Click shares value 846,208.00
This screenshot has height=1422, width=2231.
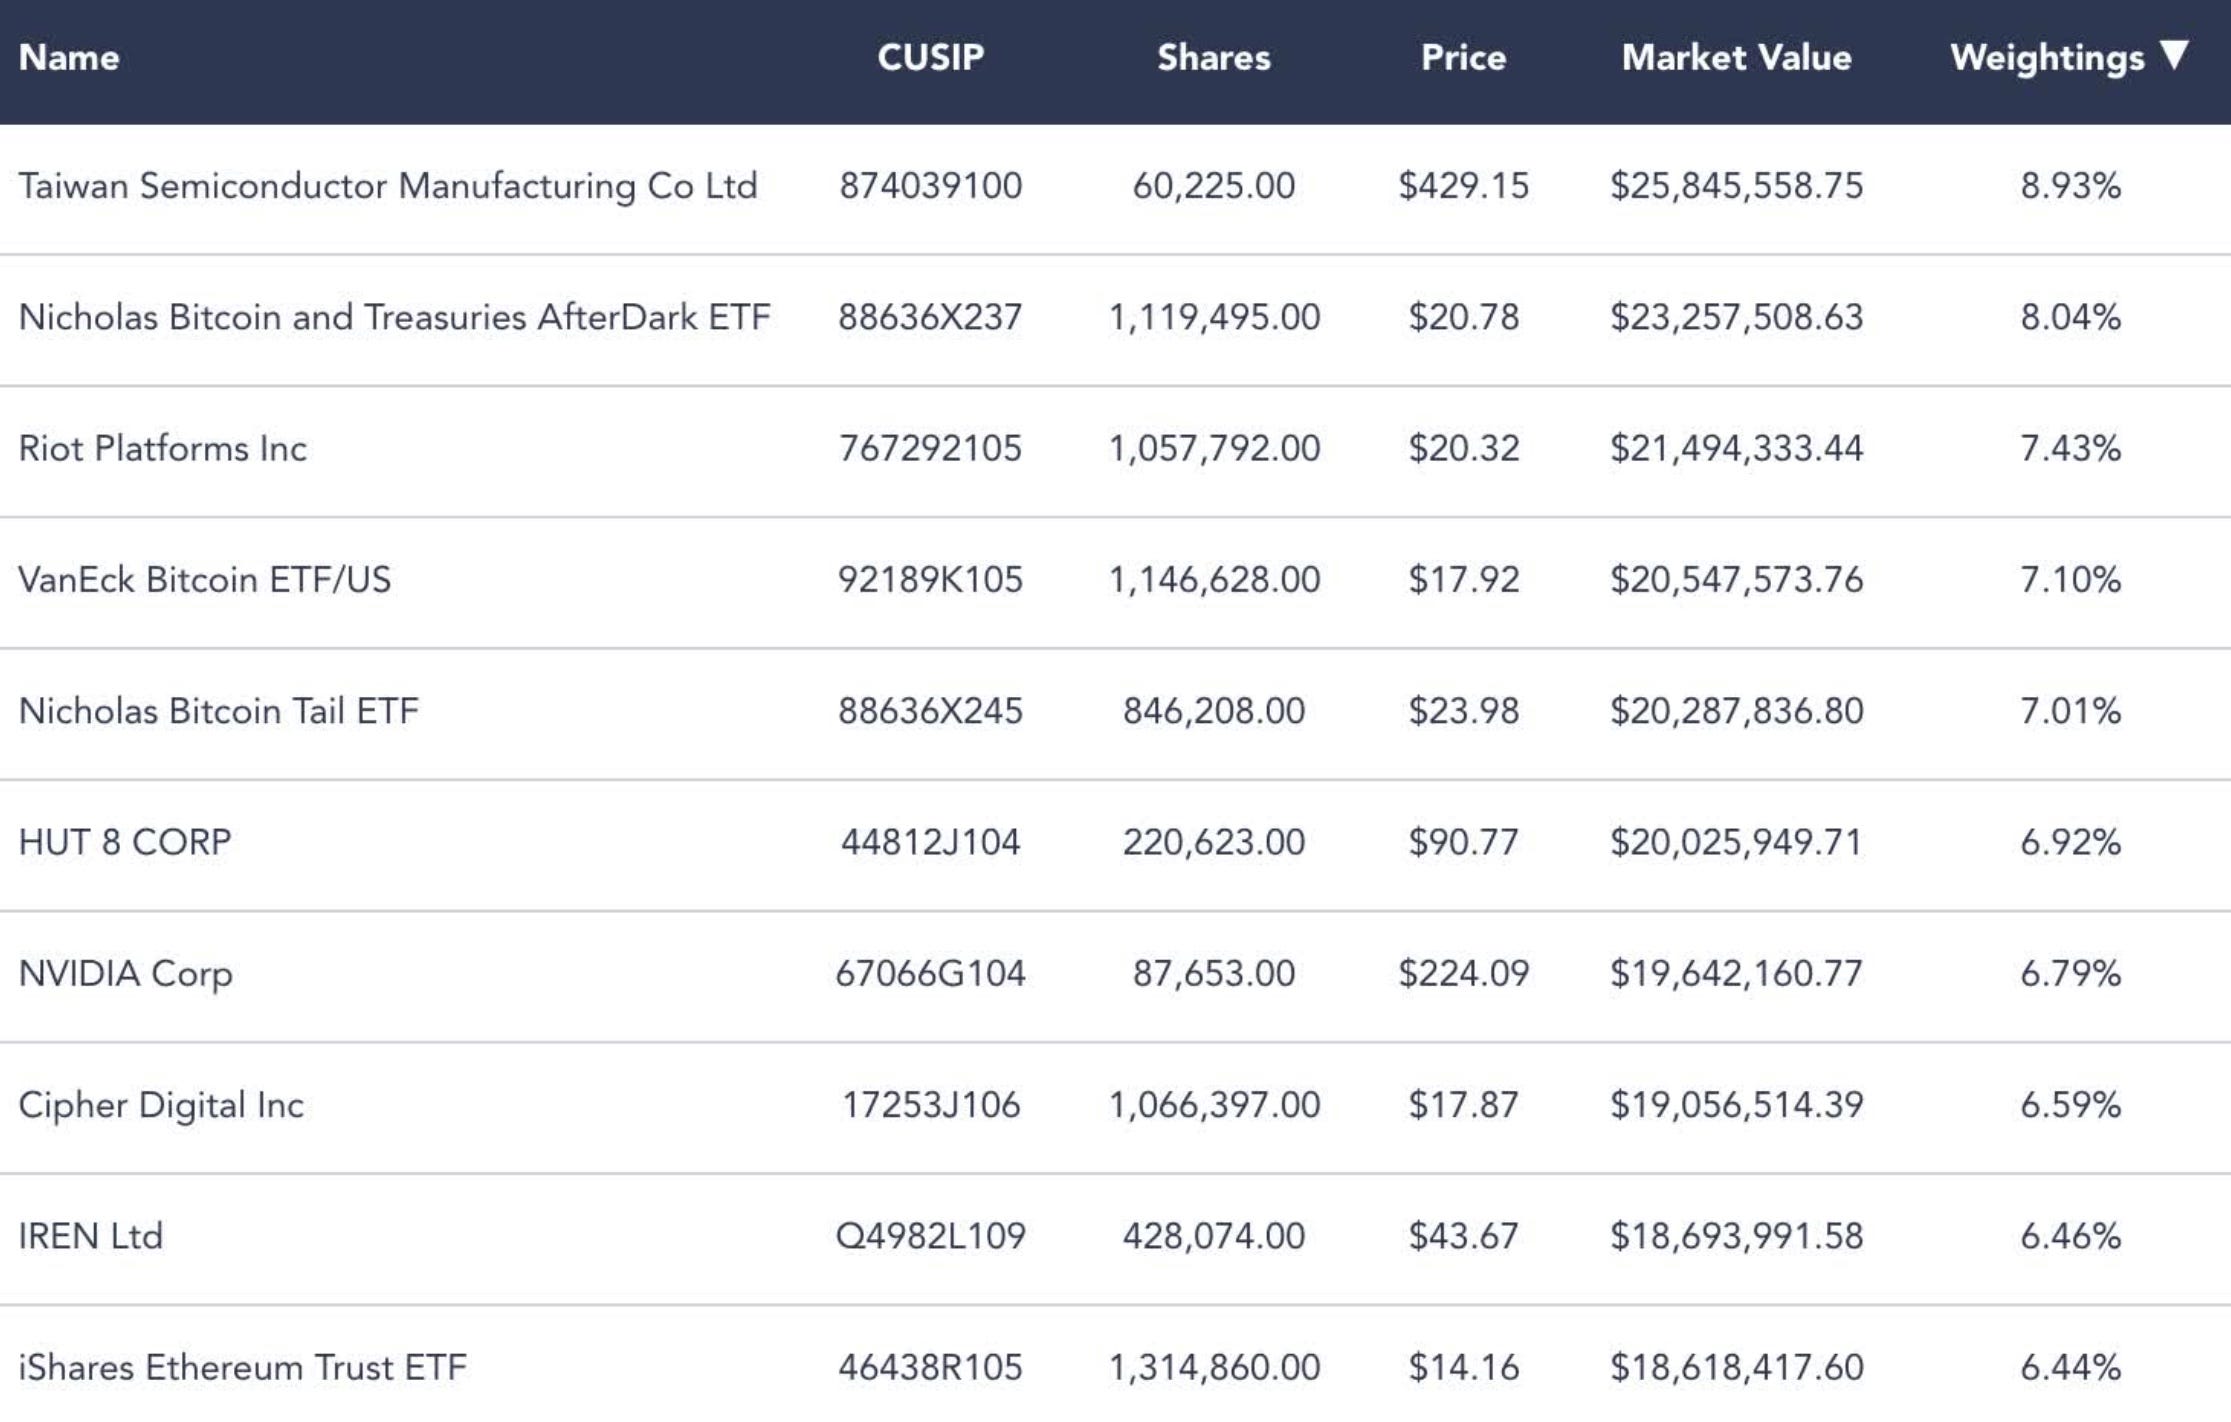(x=1213, y=711)
